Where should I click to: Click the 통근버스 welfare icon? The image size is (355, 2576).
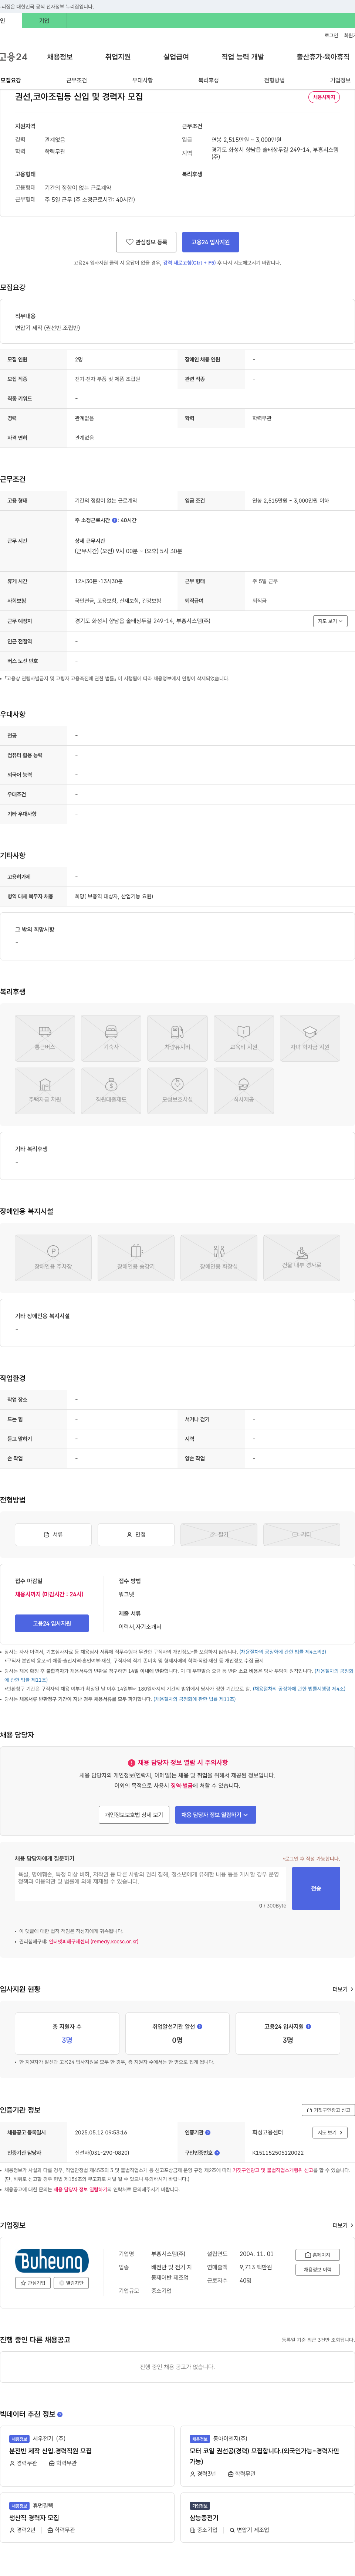click(x=45, y=1038)
